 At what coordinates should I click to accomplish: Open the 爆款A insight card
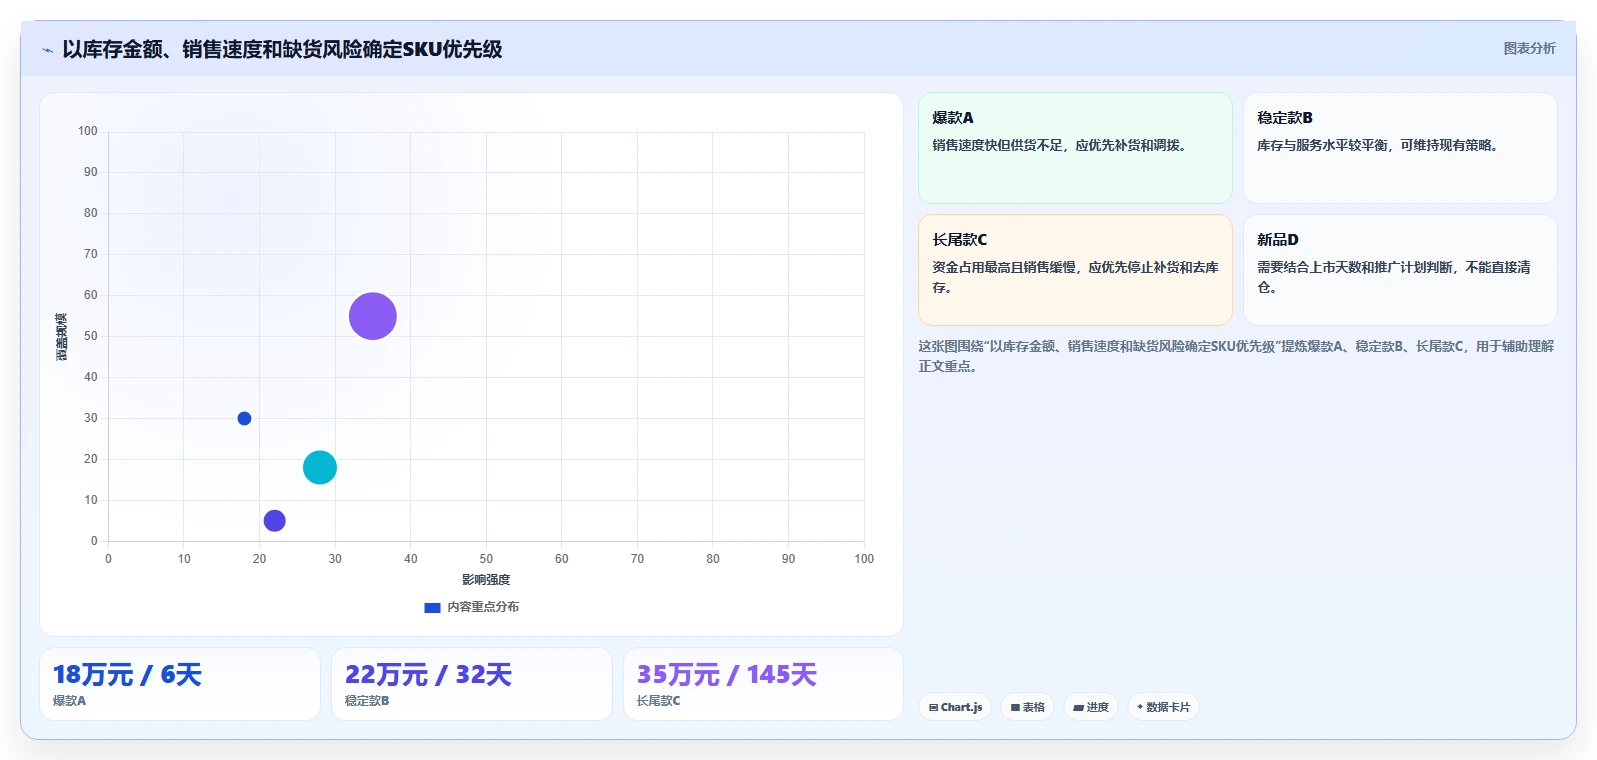click(1075, 148)
